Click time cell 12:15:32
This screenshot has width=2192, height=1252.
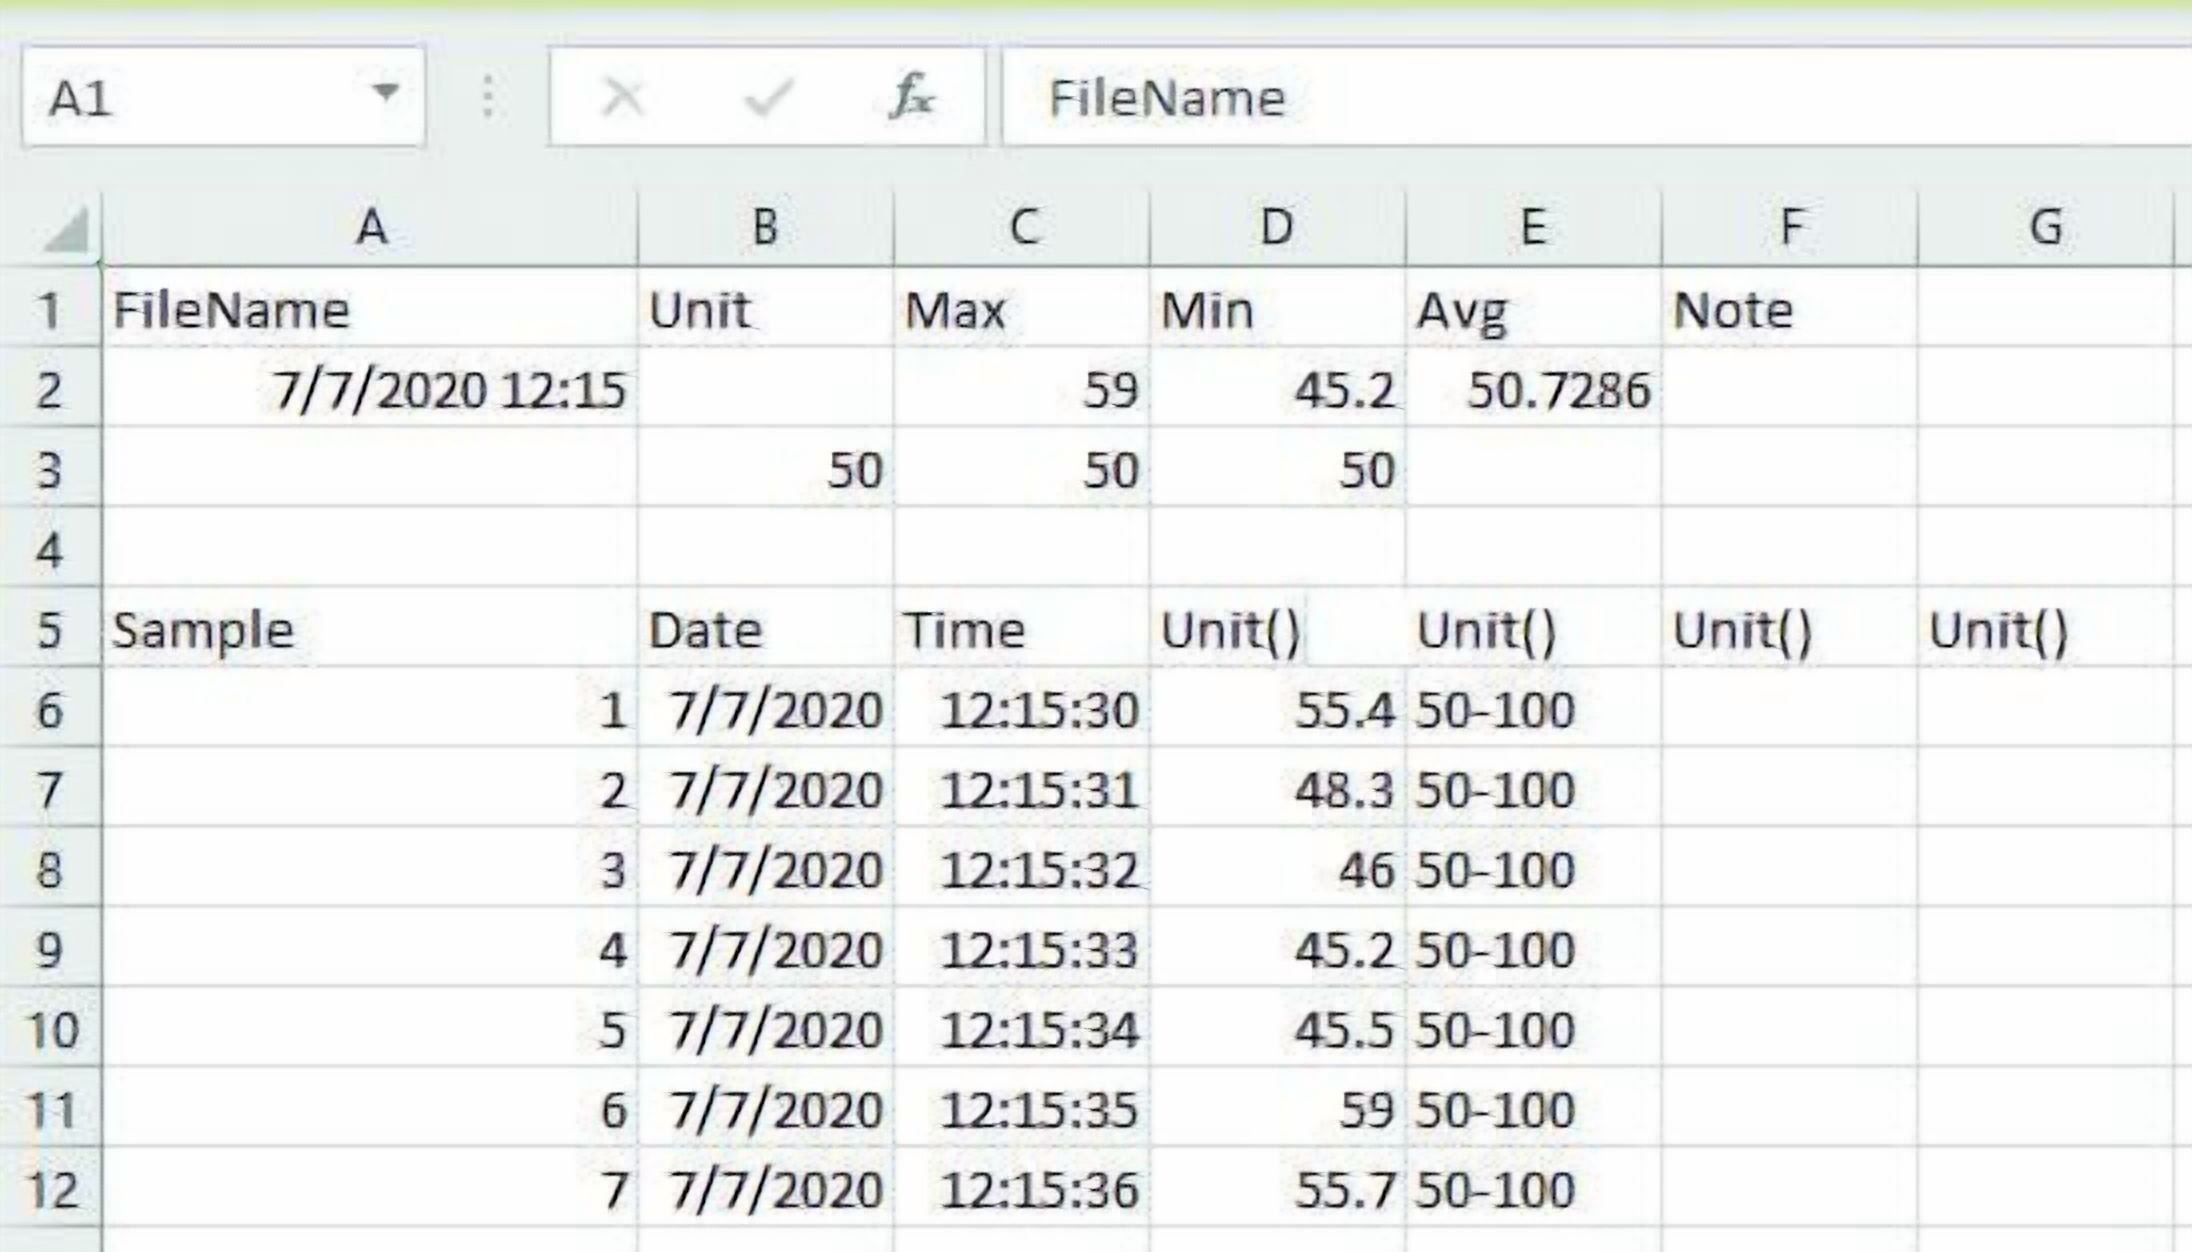[x=1022, y=868]
